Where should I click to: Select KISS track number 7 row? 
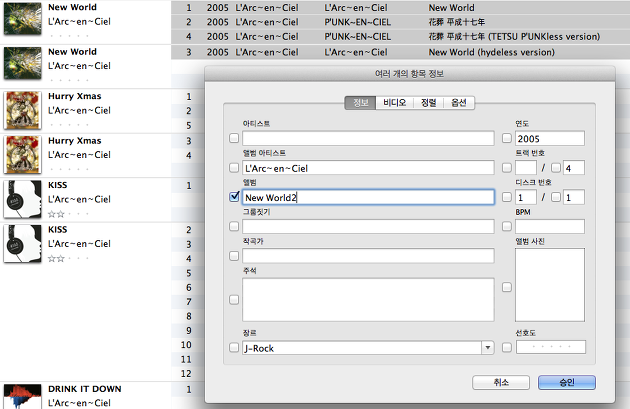click(188, 302)
